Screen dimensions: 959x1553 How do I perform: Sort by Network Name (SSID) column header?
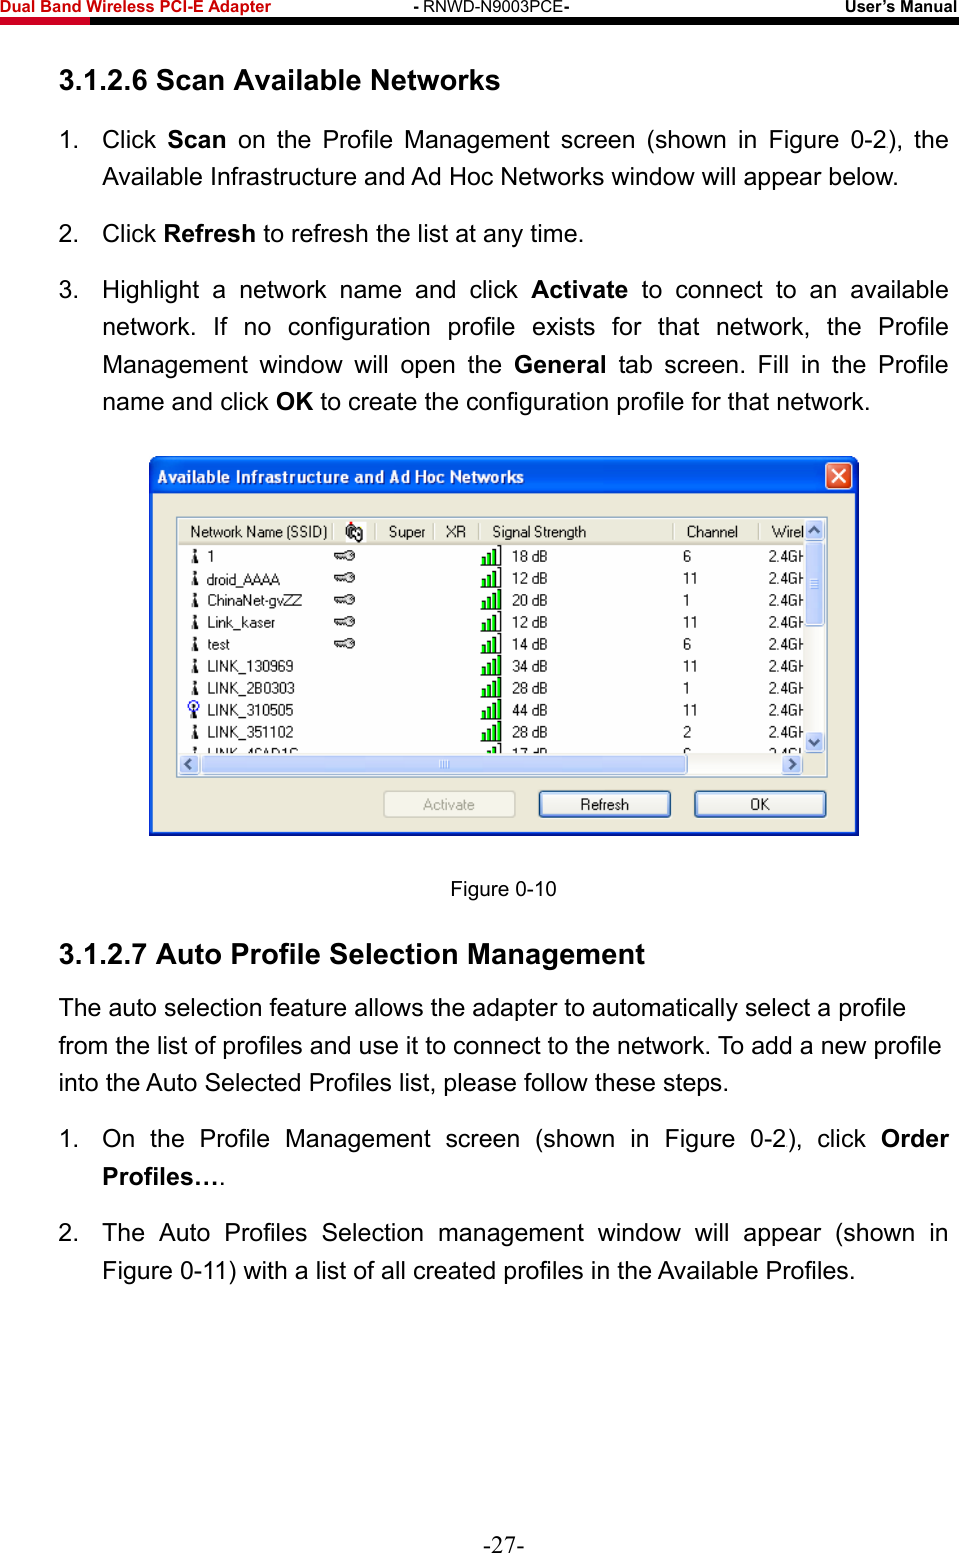(258, 532)
